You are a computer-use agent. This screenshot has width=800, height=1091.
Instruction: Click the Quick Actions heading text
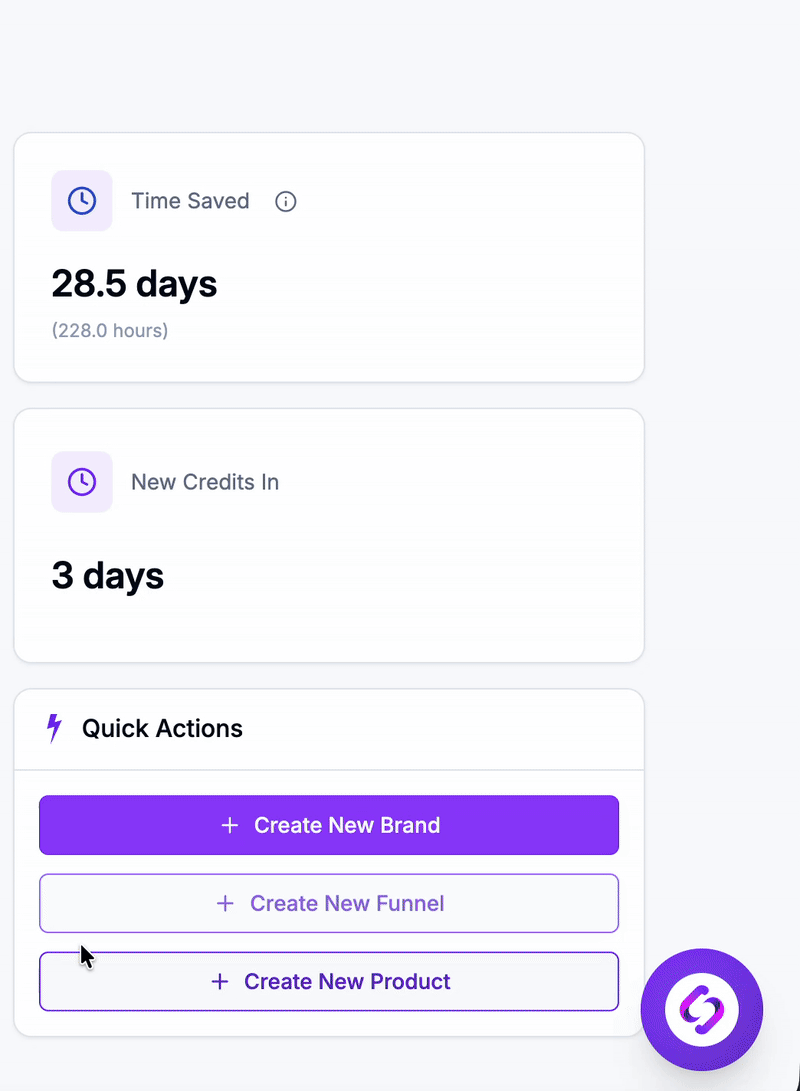[x=162, y=728]
